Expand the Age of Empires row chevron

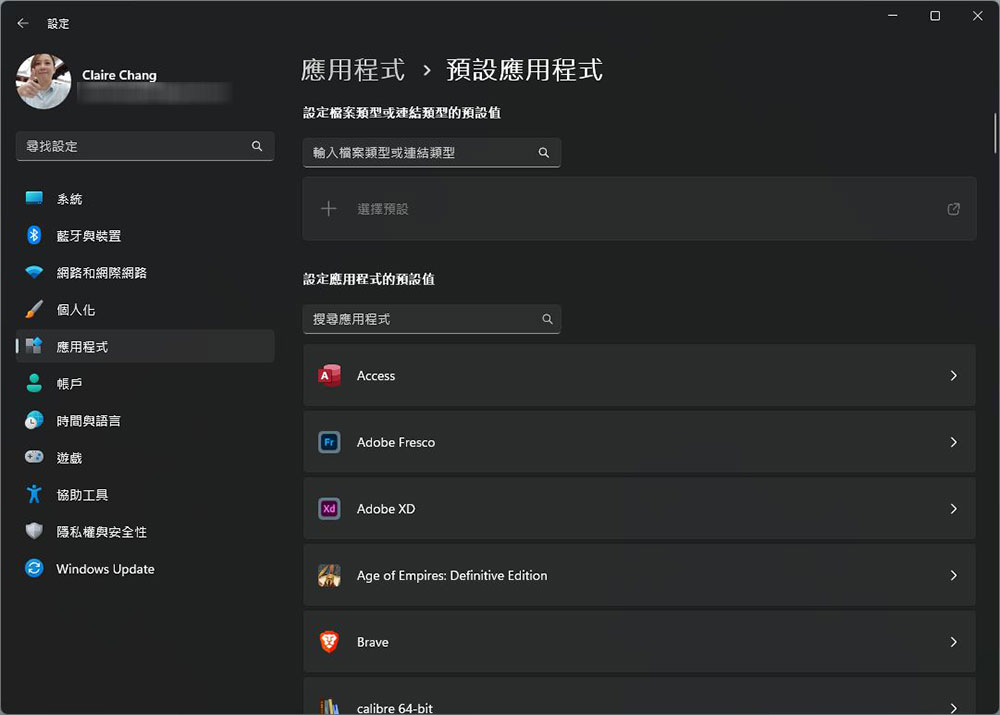pos(953,575)
